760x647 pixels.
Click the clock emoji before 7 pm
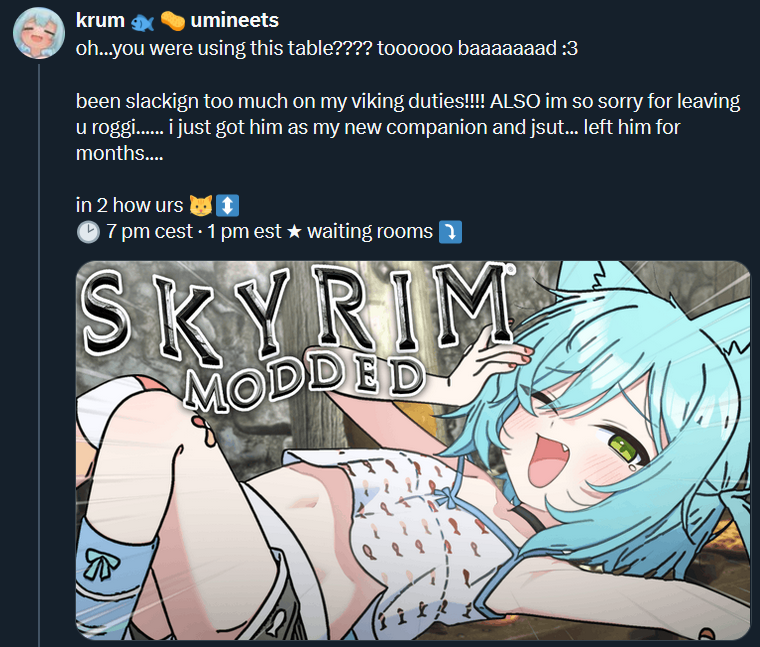coord(88,232)
